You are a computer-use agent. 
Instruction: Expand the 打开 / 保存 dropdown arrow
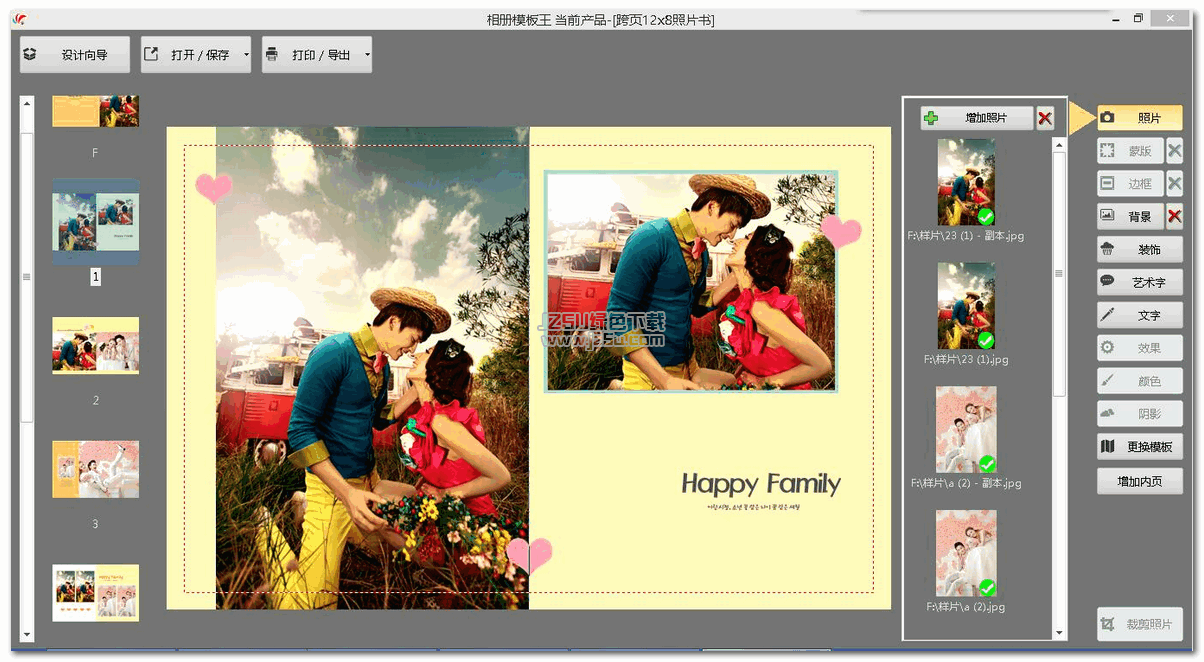pyautogui.click(x=246, y=55)
